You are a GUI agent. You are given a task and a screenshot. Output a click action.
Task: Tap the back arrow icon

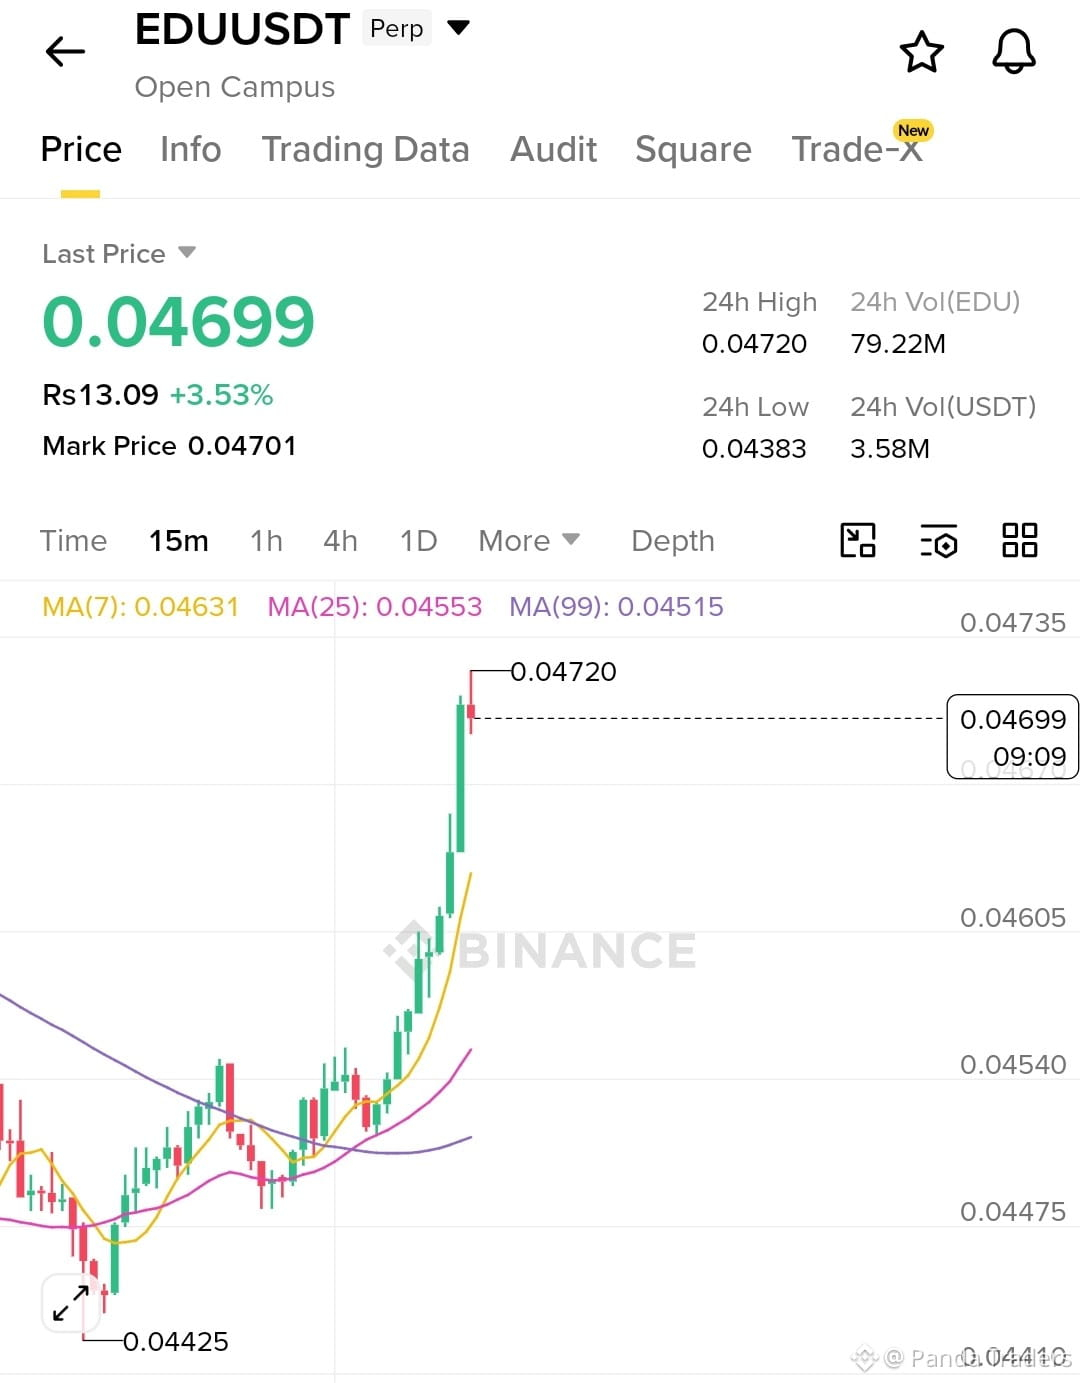tap(66, 51)
